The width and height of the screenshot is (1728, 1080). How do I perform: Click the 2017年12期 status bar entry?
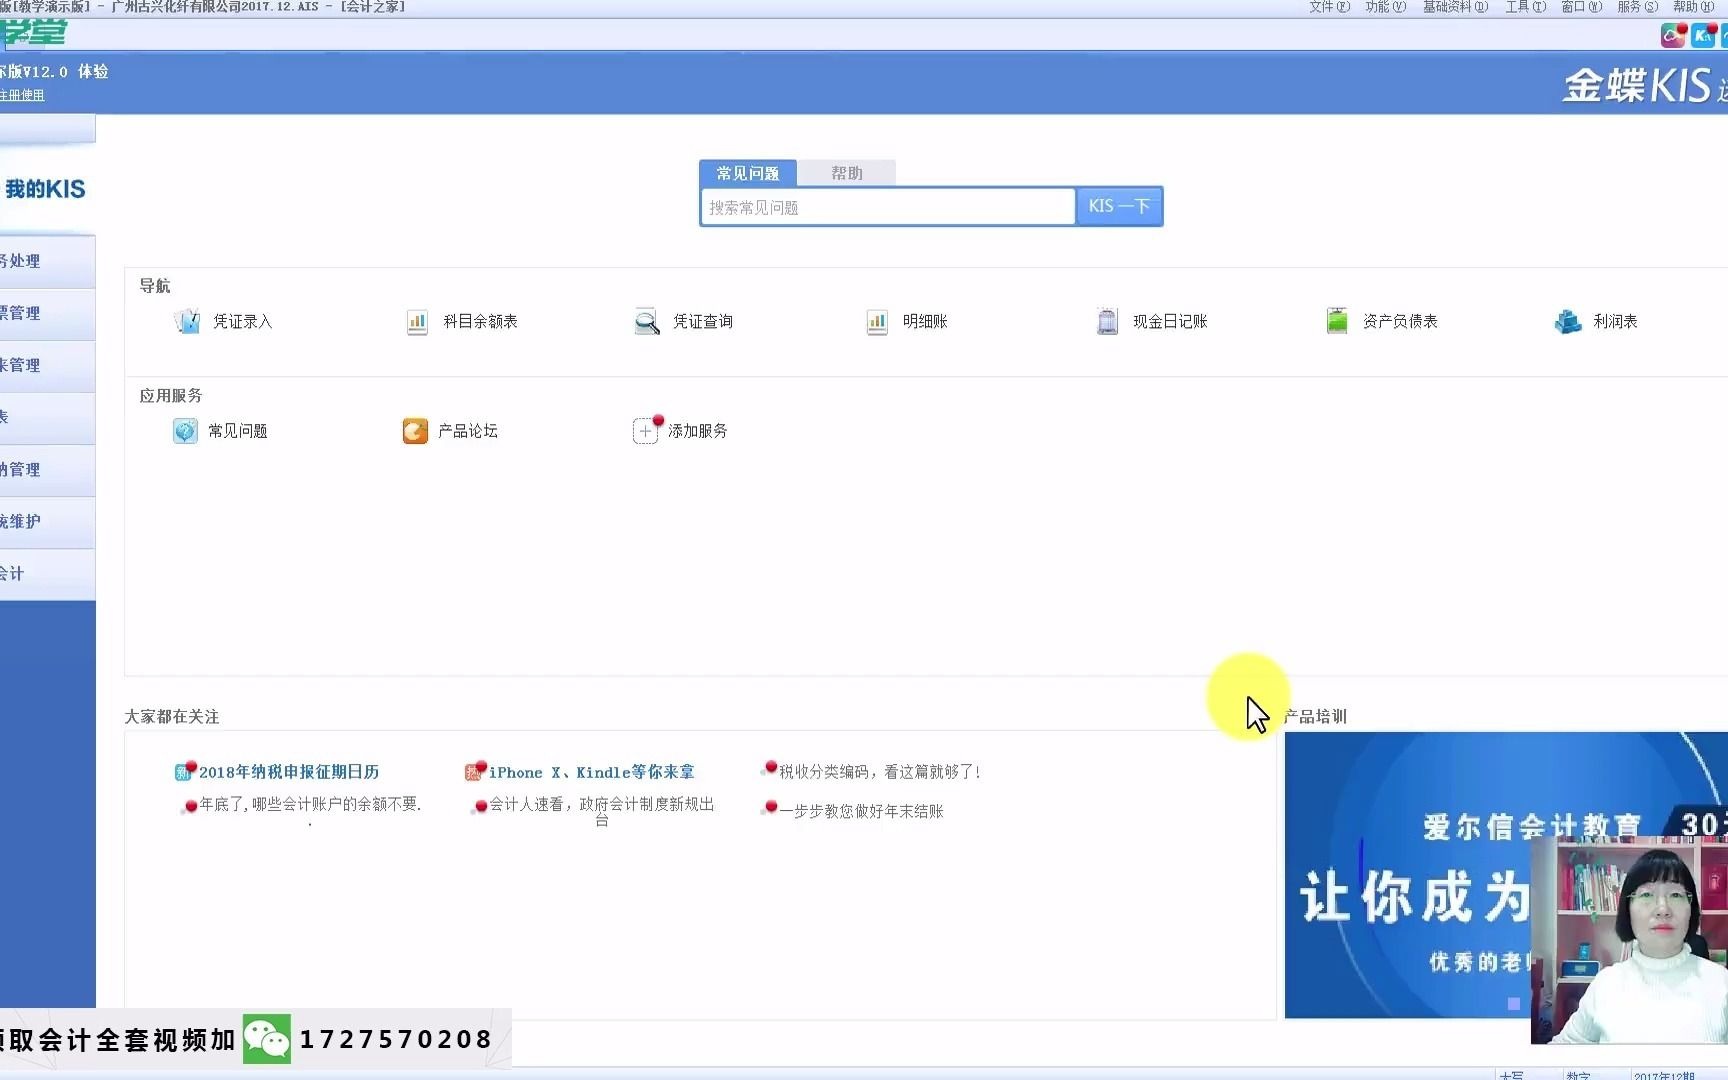1664,1075
